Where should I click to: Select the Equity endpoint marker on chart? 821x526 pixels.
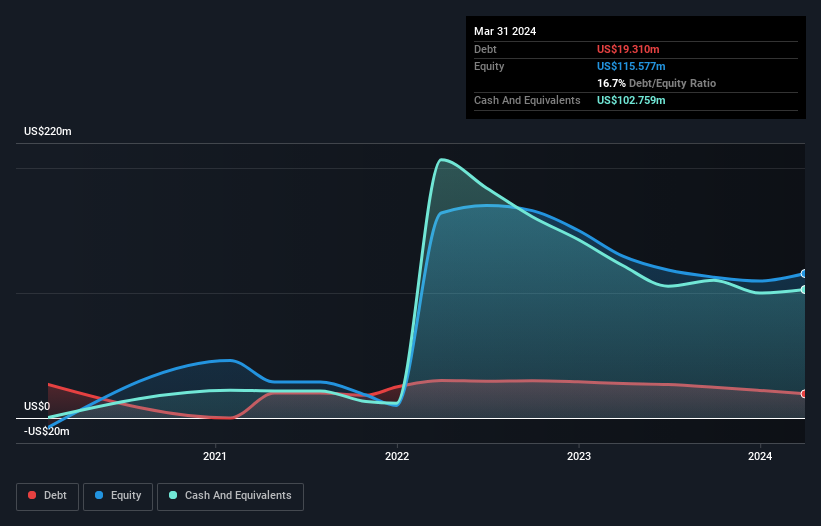click(x=804, y=274)
